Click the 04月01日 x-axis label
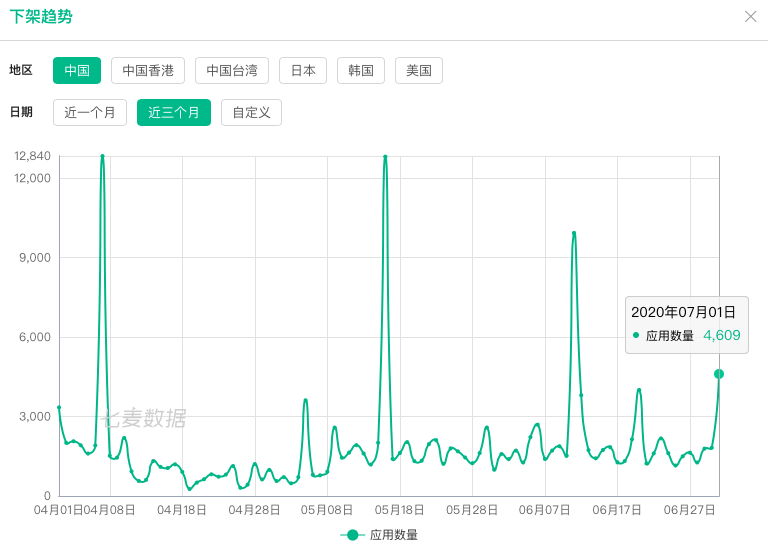This screenshot has height=548, width=768. [58, 510]
